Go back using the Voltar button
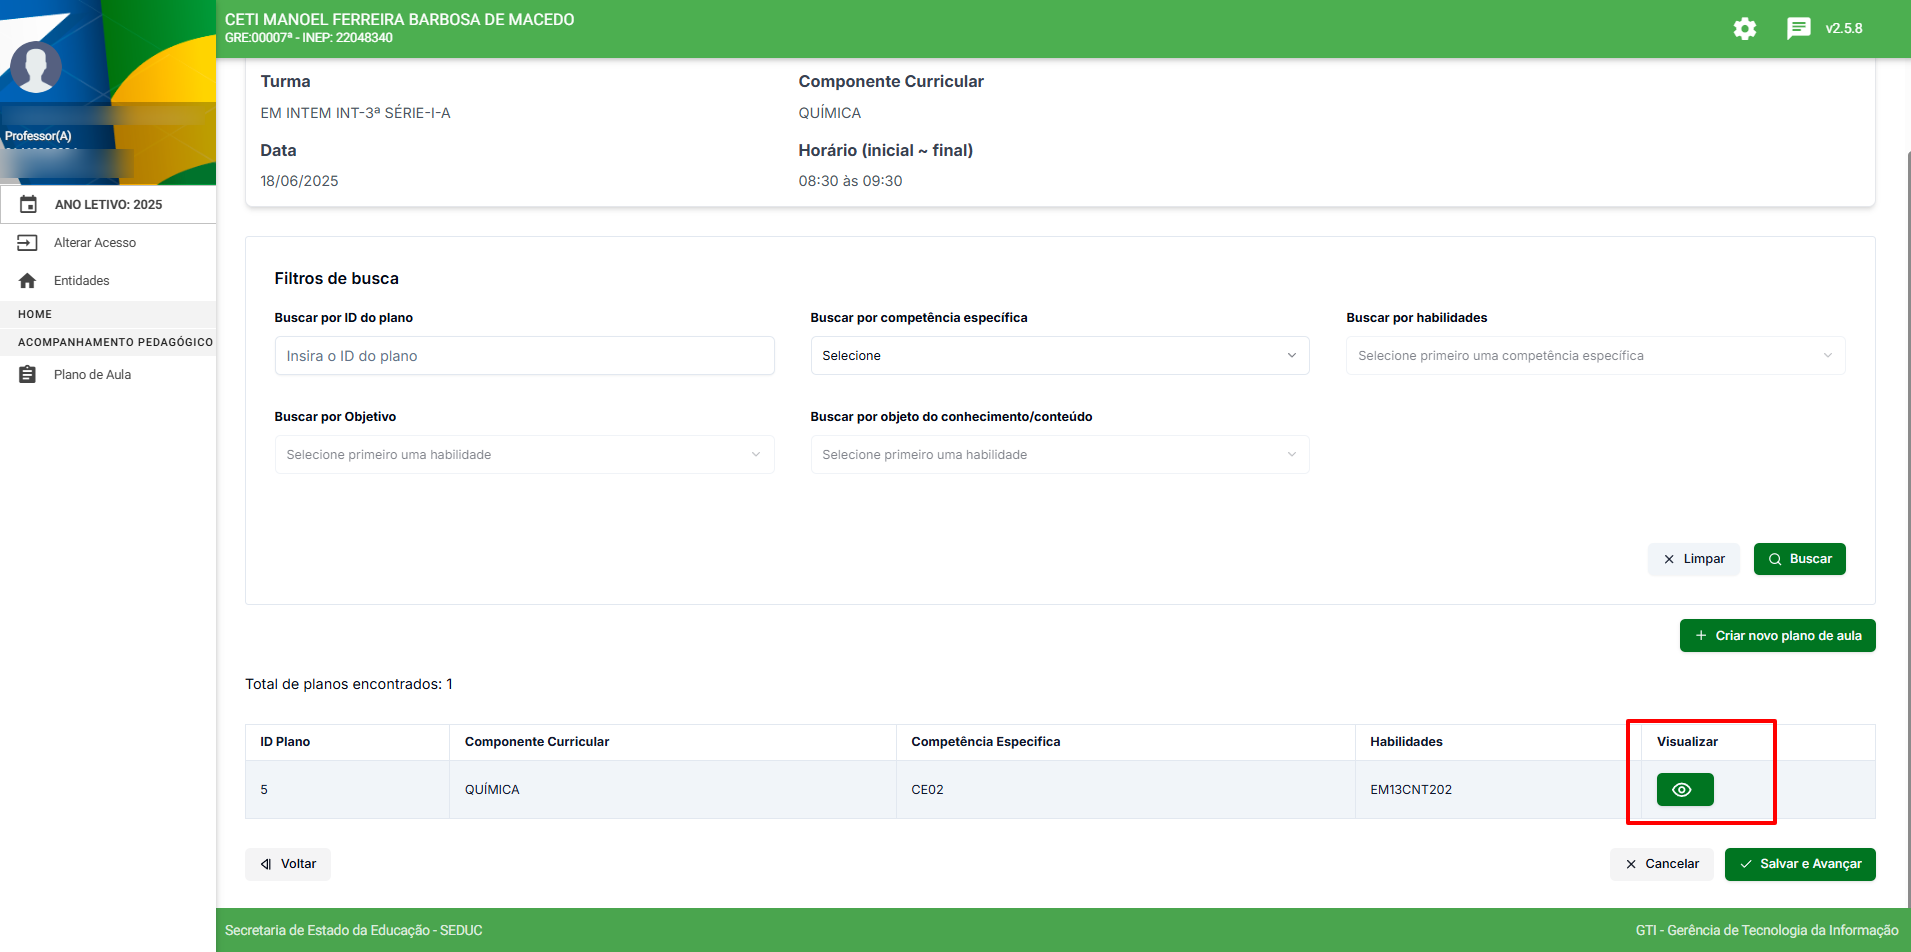 (x=288, y=864)
